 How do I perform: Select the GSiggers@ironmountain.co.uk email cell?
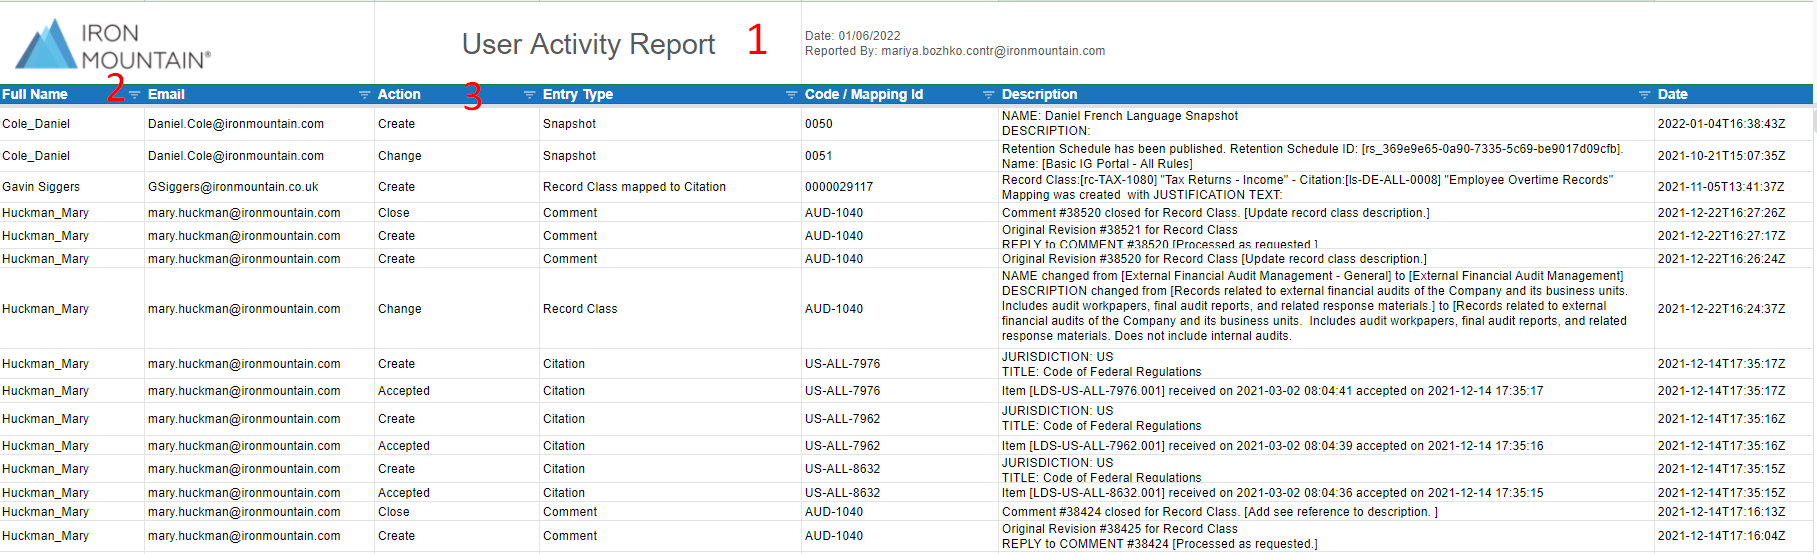(233, 187)
